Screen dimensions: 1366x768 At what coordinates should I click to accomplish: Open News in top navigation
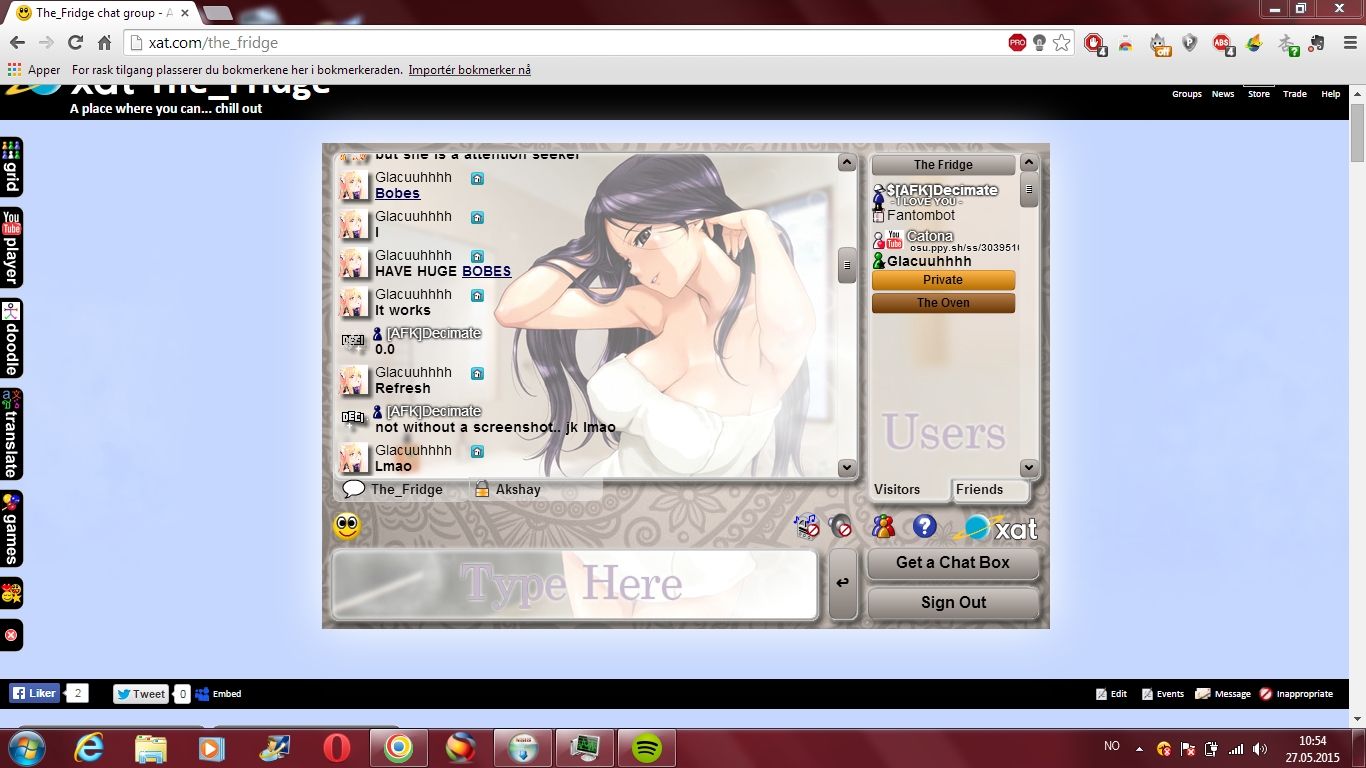click(1223, 94)
